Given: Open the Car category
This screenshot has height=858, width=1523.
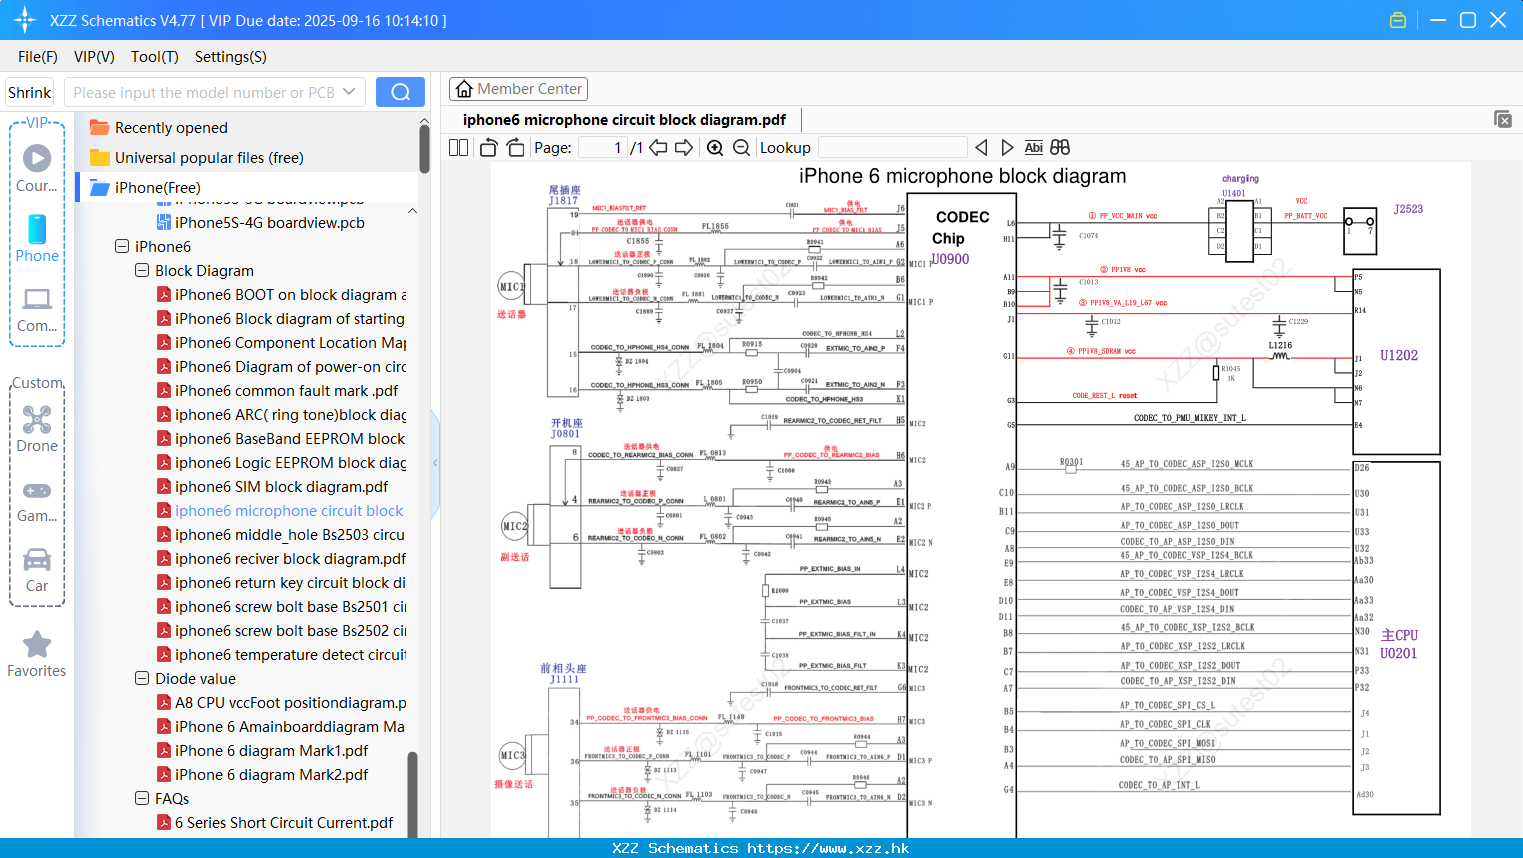Looking at the screenshot, I should point(37,570).
